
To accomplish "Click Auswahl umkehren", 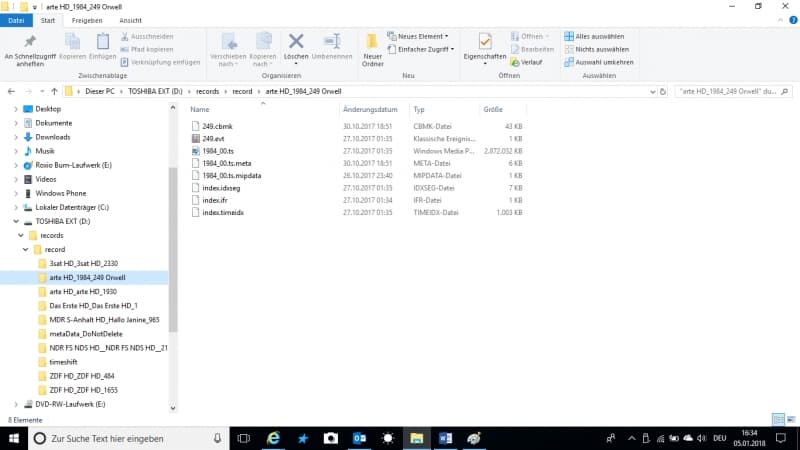I will click(x=599, y=62).
